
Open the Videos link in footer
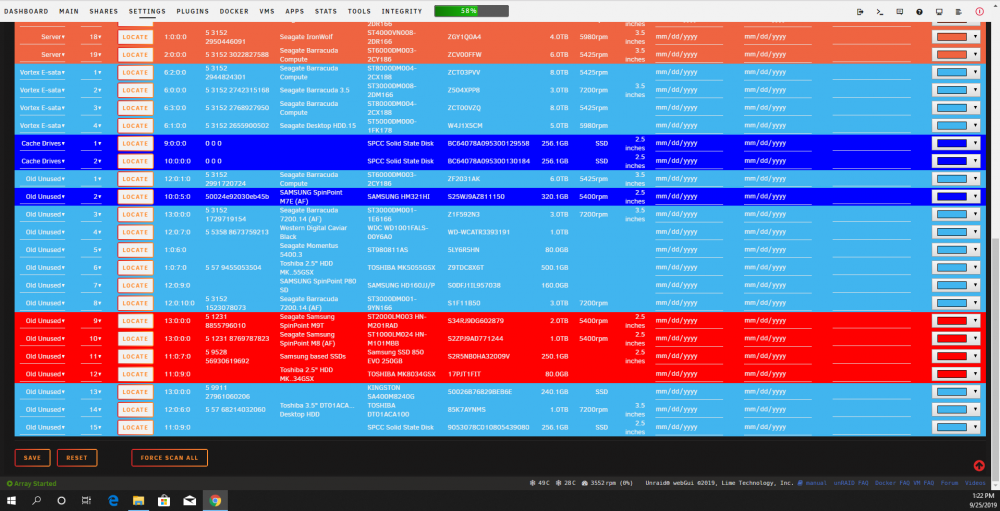pos(976,484)
